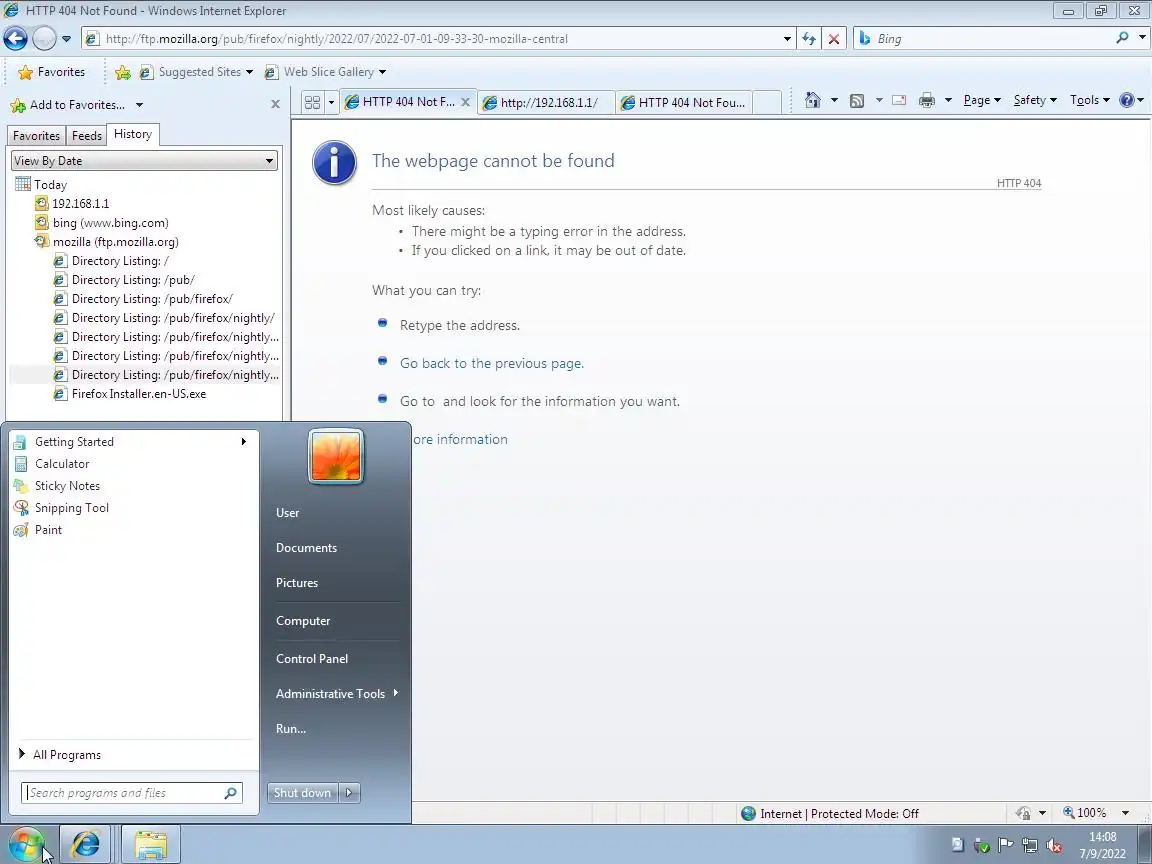Switch to the Feeds tab

(x=87, y=136)
